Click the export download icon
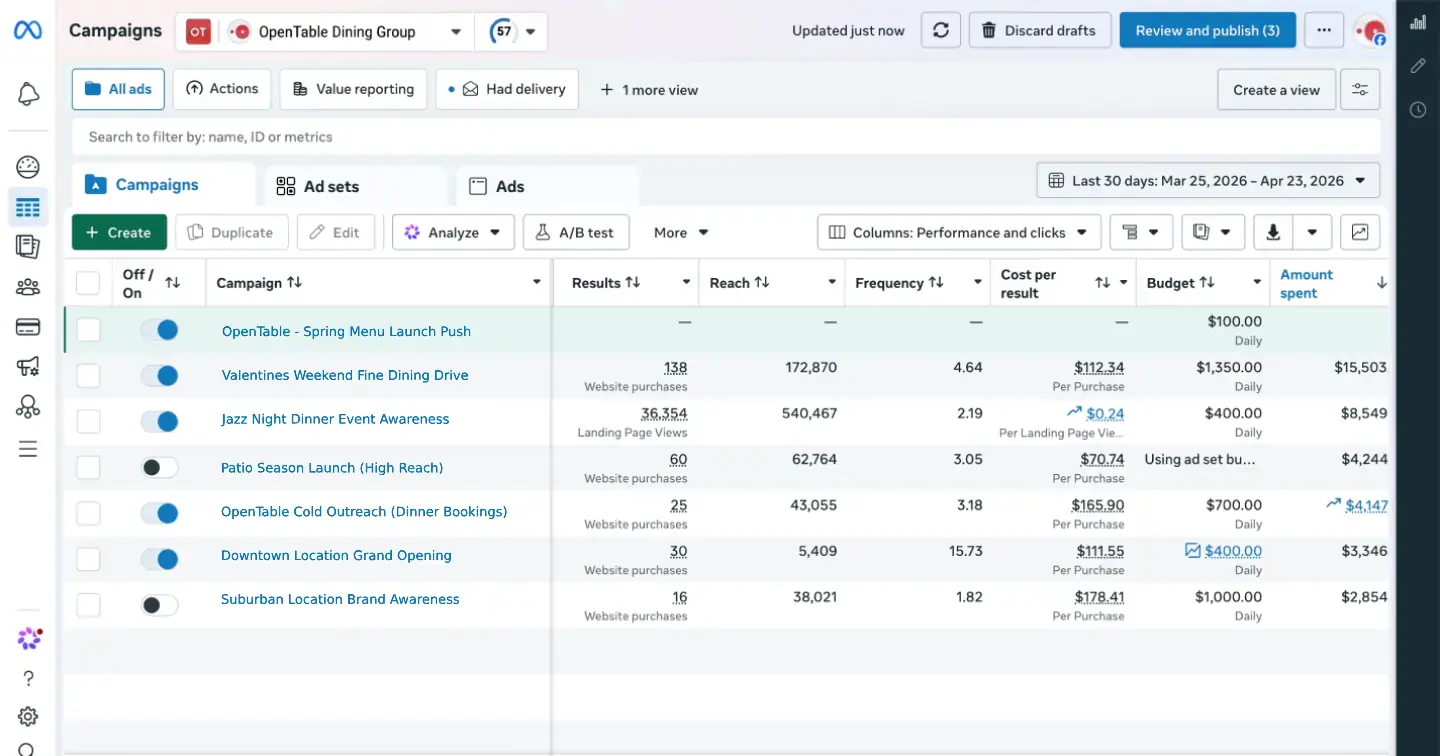This screenshot has width=1440, height=756. pos(1273,232)
